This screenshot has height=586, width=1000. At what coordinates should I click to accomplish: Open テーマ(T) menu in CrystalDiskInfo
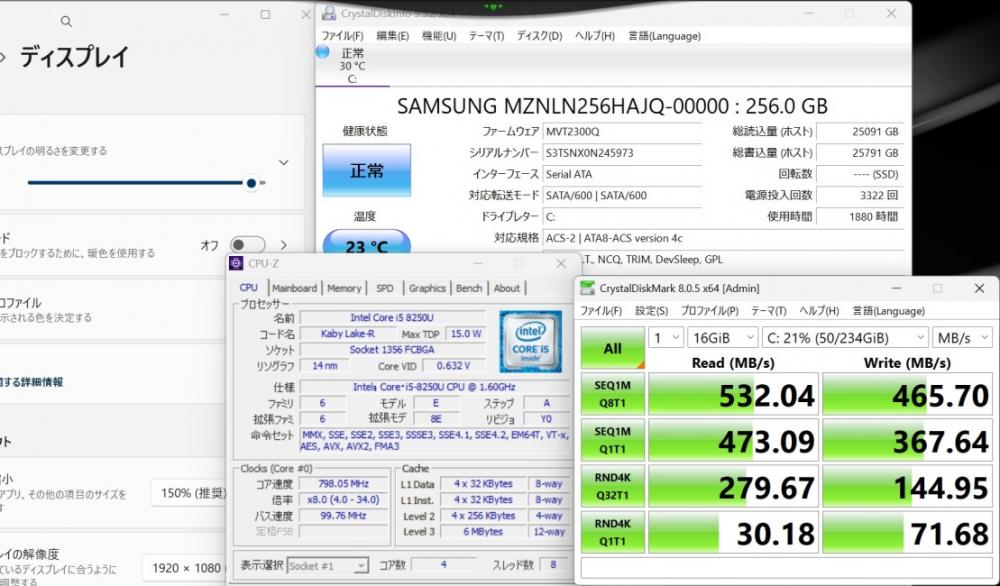point(486,36)
